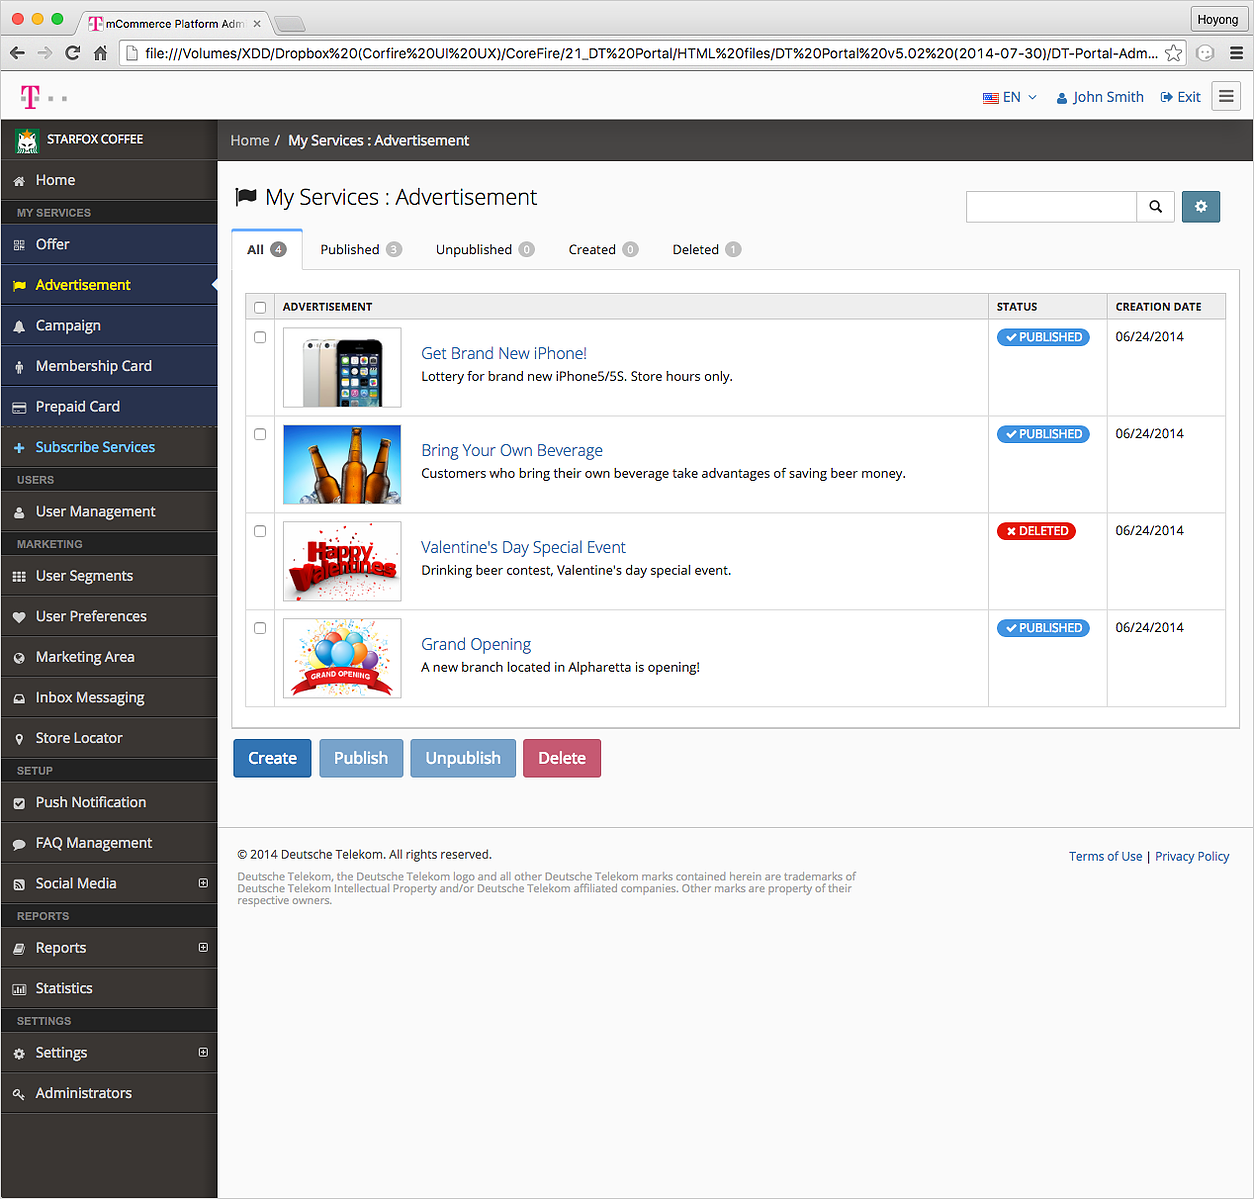Image resolution: width=1254 pixels, height=1199 pixels.
Task: Click the Marketing Area globe icon
Action: (19, 658)
